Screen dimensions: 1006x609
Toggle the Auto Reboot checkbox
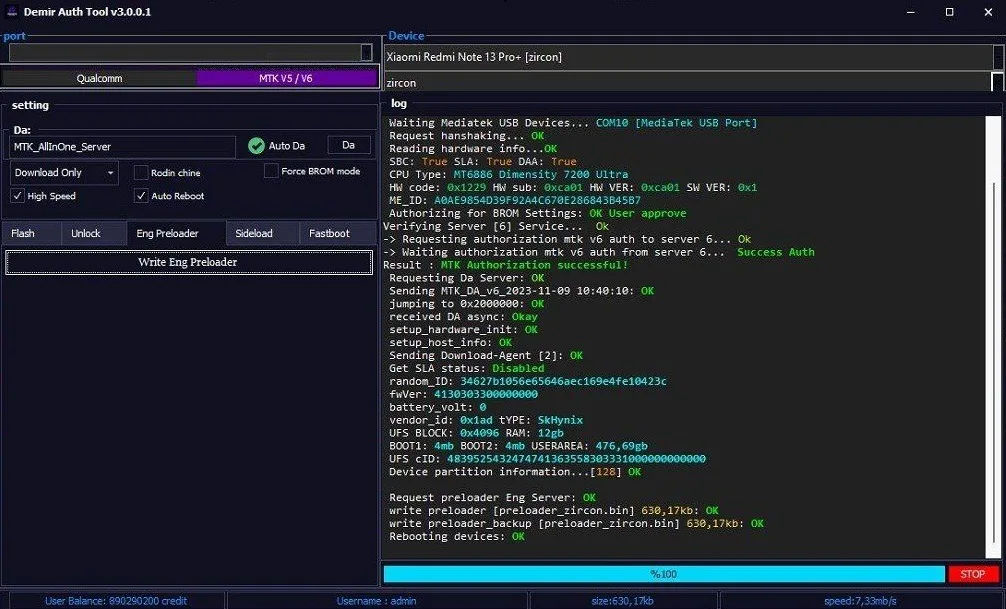tap(141, 196)
